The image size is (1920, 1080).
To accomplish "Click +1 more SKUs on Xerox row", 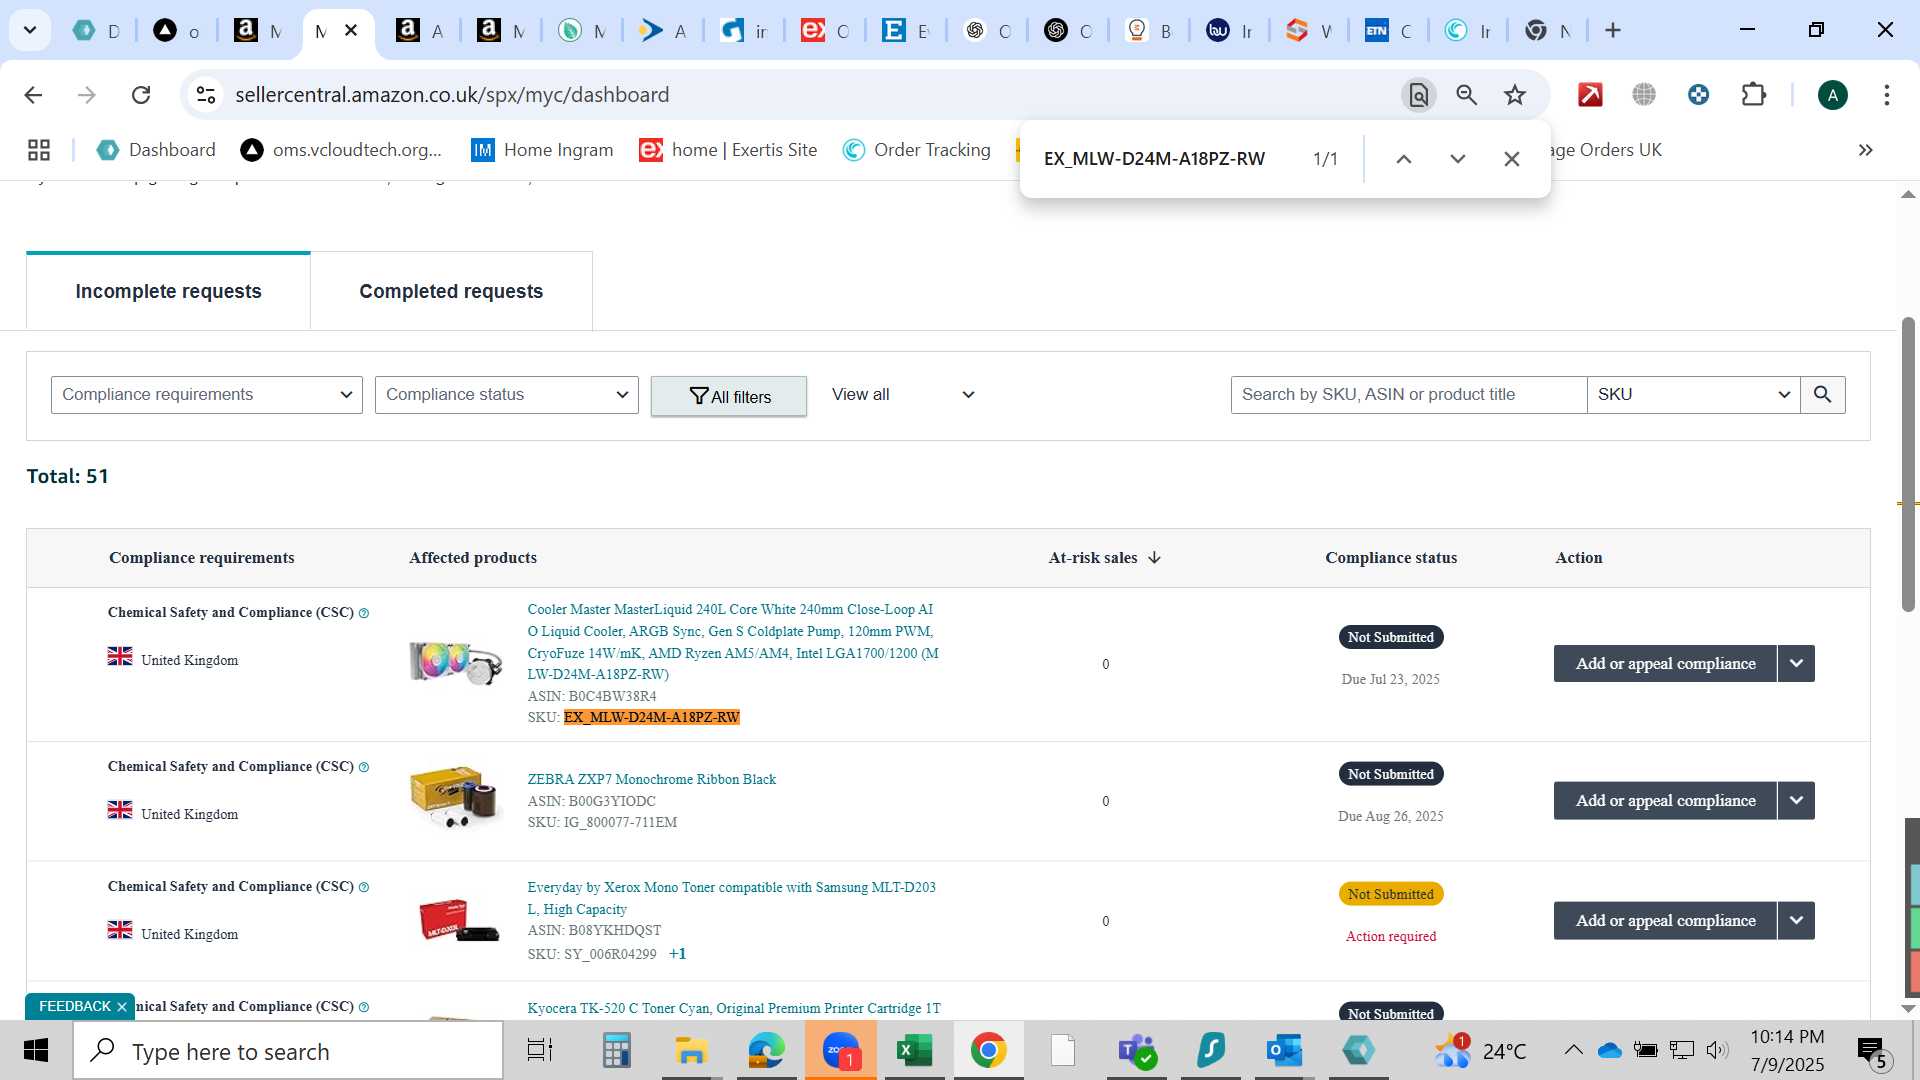I will click(678, 954).
